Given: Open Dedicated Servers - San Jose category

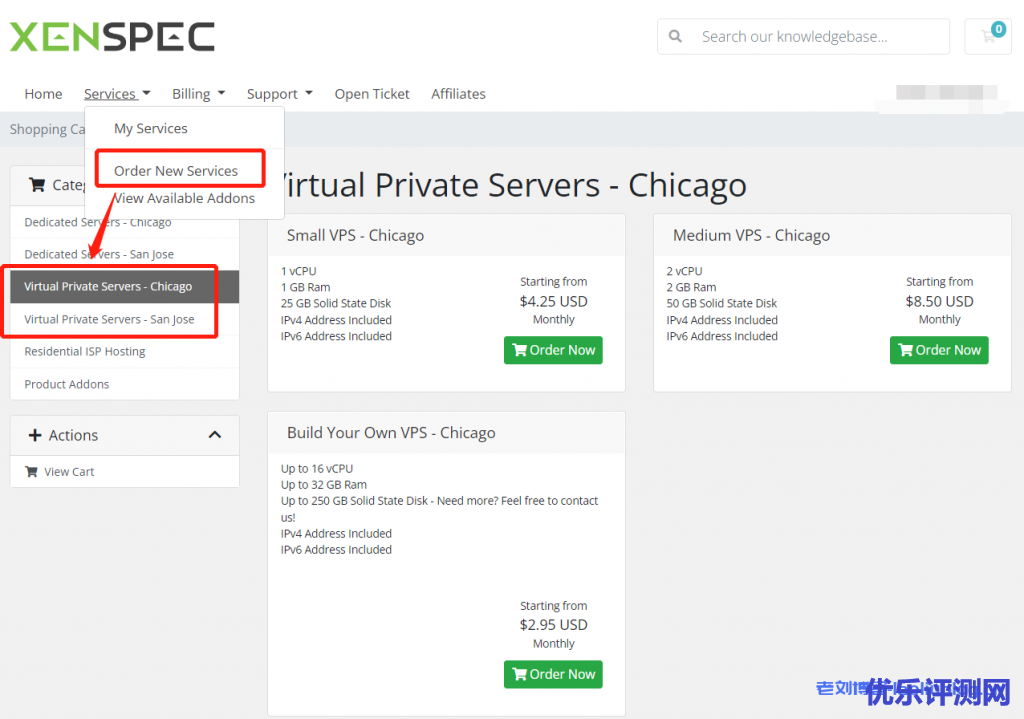Looking at the screenshot, I should point(125,254).
